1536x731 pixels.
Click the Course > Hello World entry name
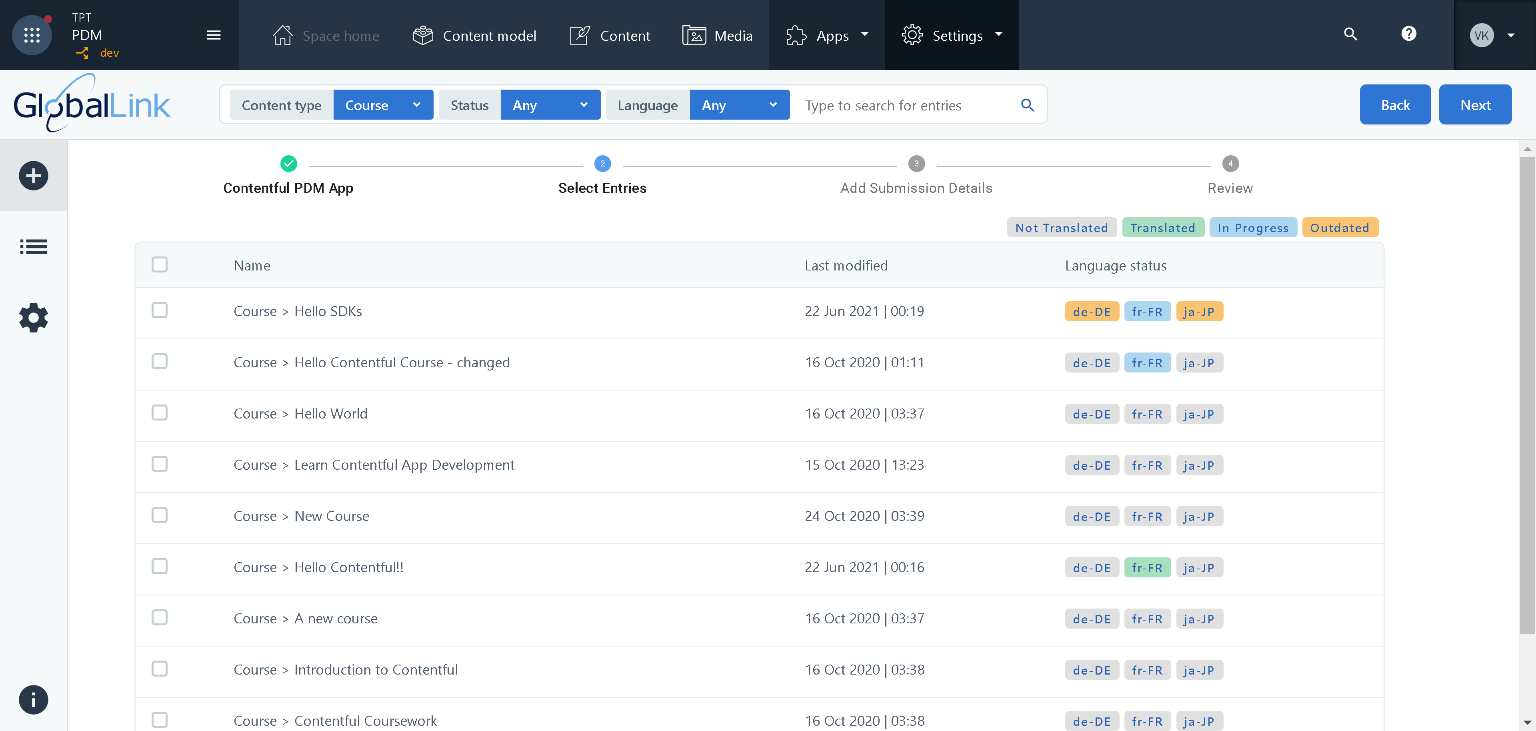point(301,413)
